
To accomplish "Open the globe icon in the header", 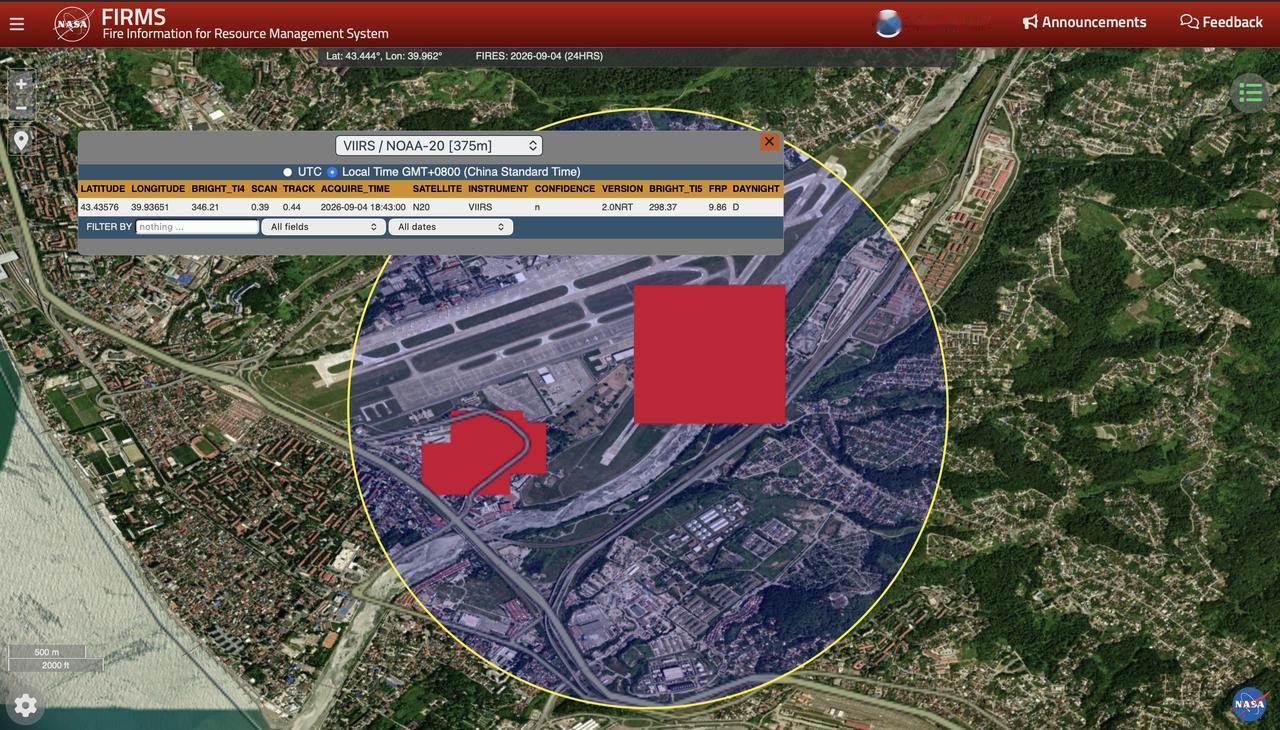I will tap(888, 23).
